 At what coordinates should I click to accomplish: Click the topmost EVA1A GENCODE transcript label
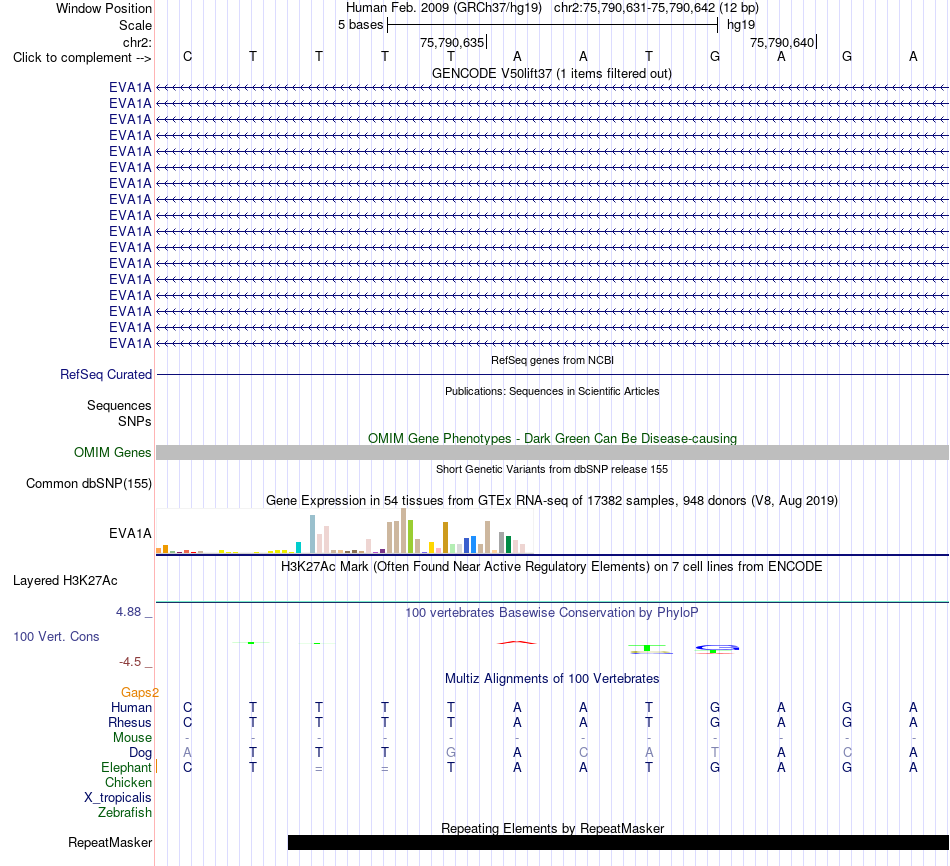130,88
